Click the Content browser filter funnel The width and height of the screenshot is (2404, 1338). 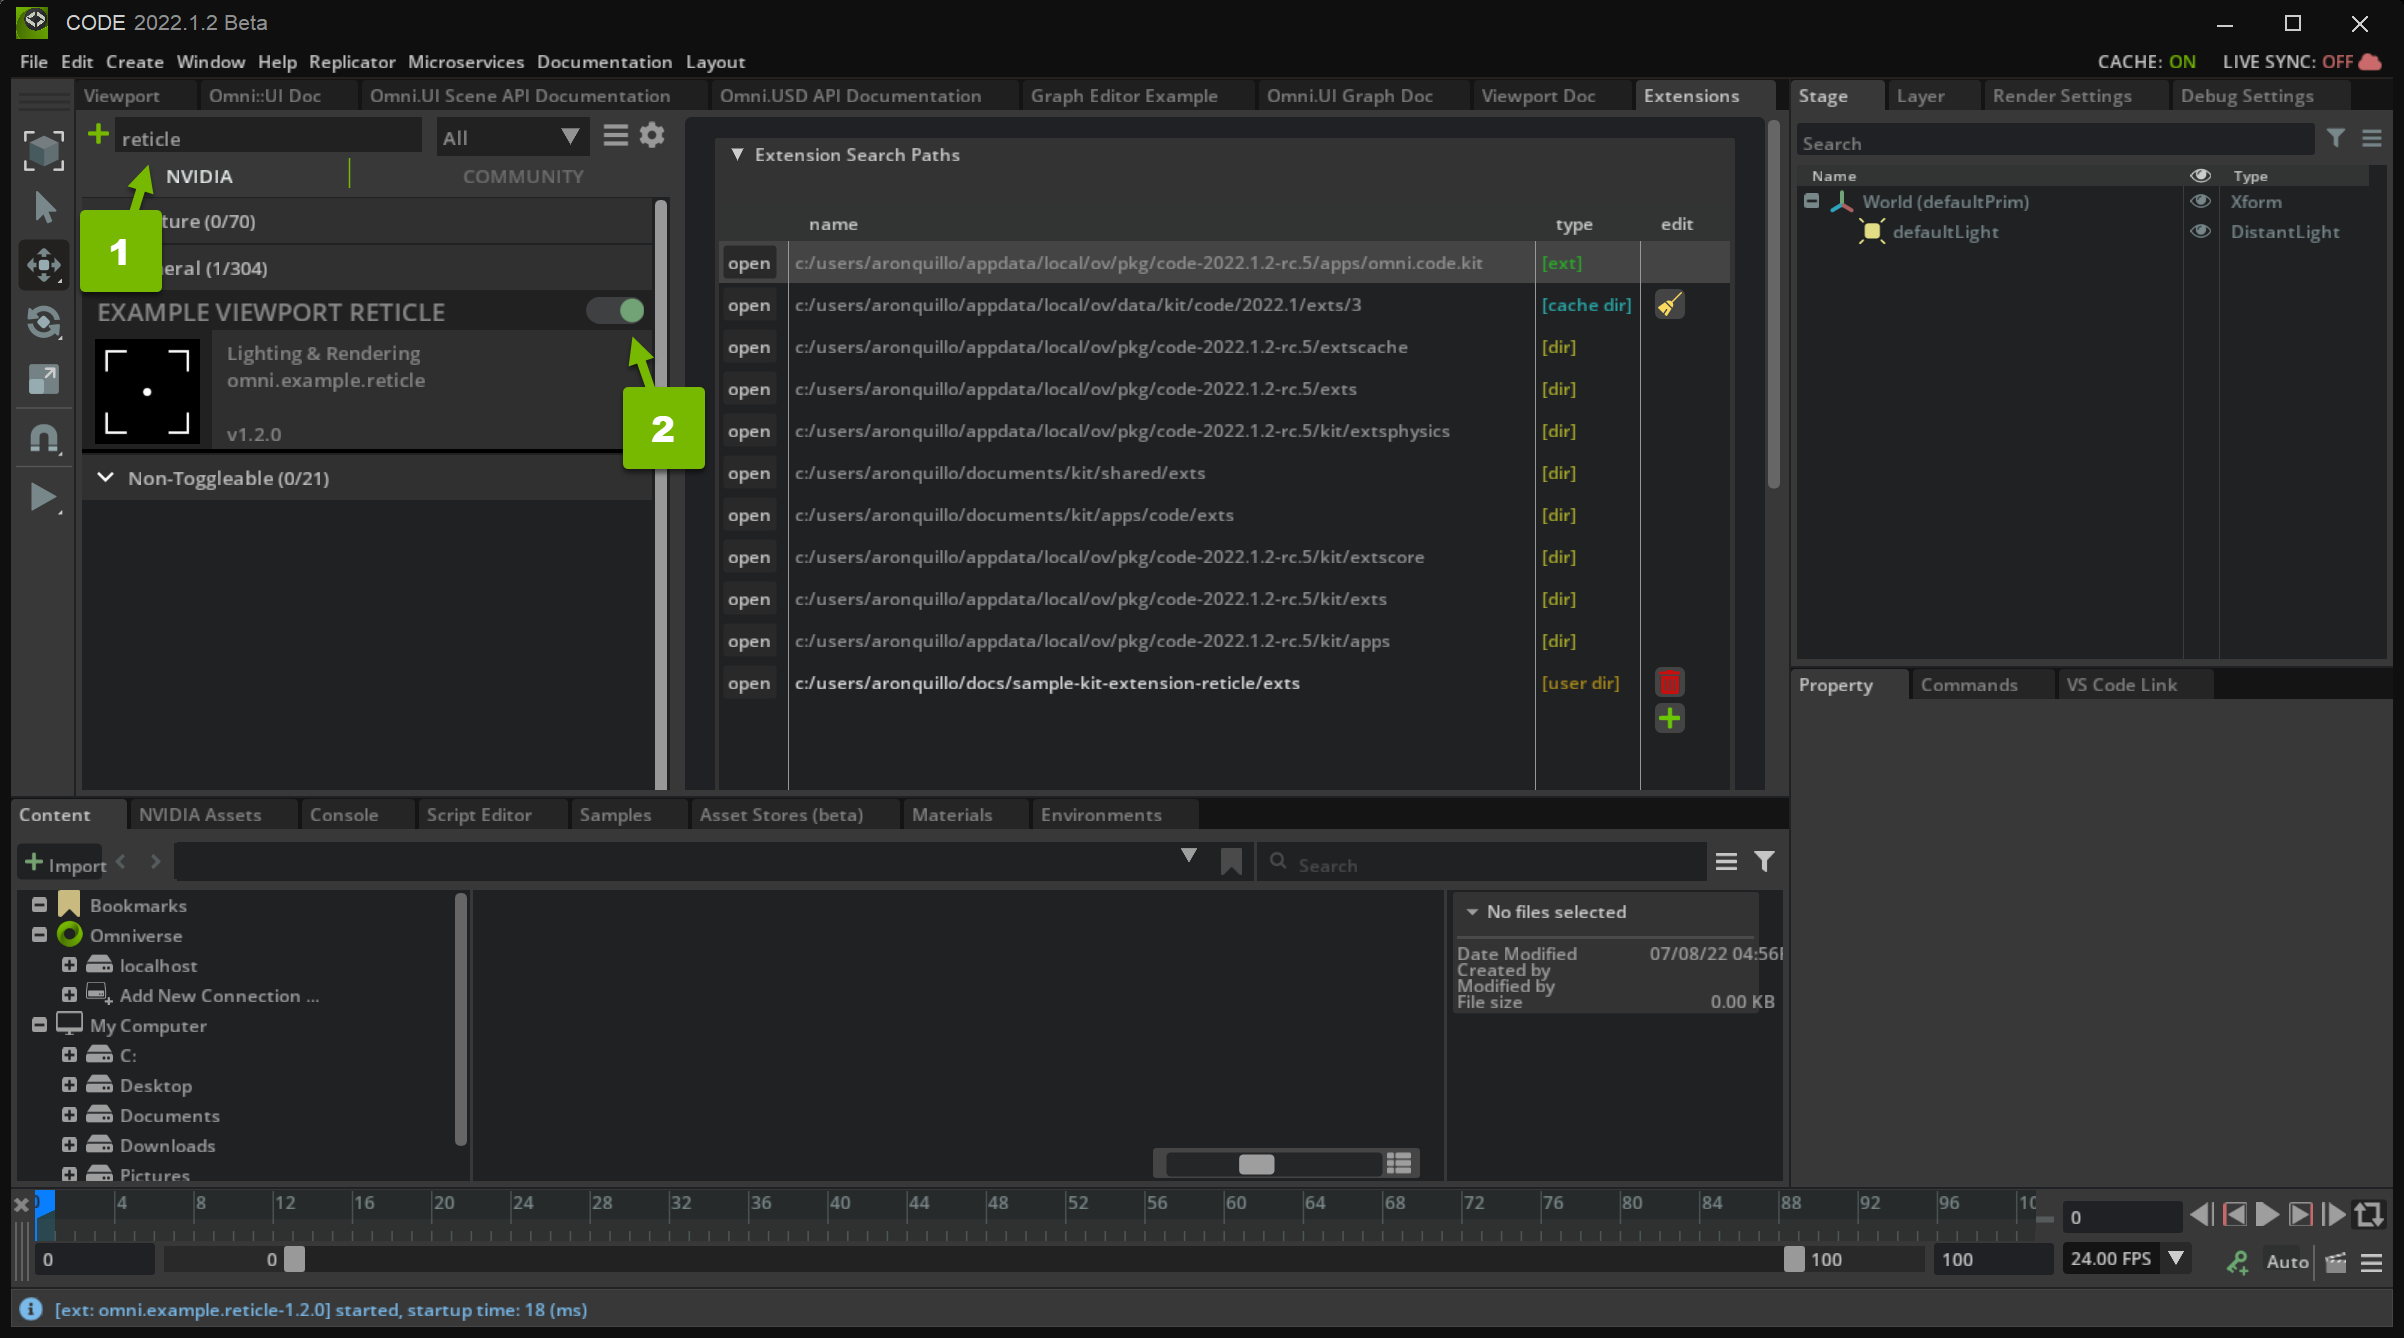1765,862
